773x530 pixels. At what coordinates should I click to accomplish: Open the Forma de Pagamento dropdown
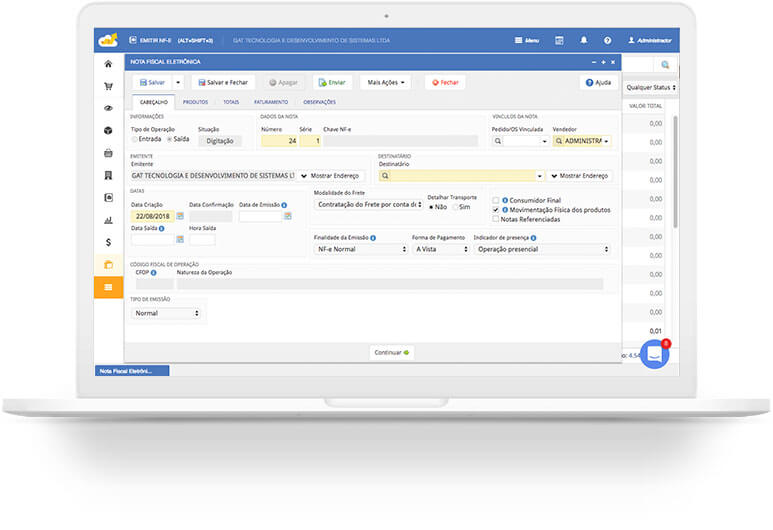(438, 249)
